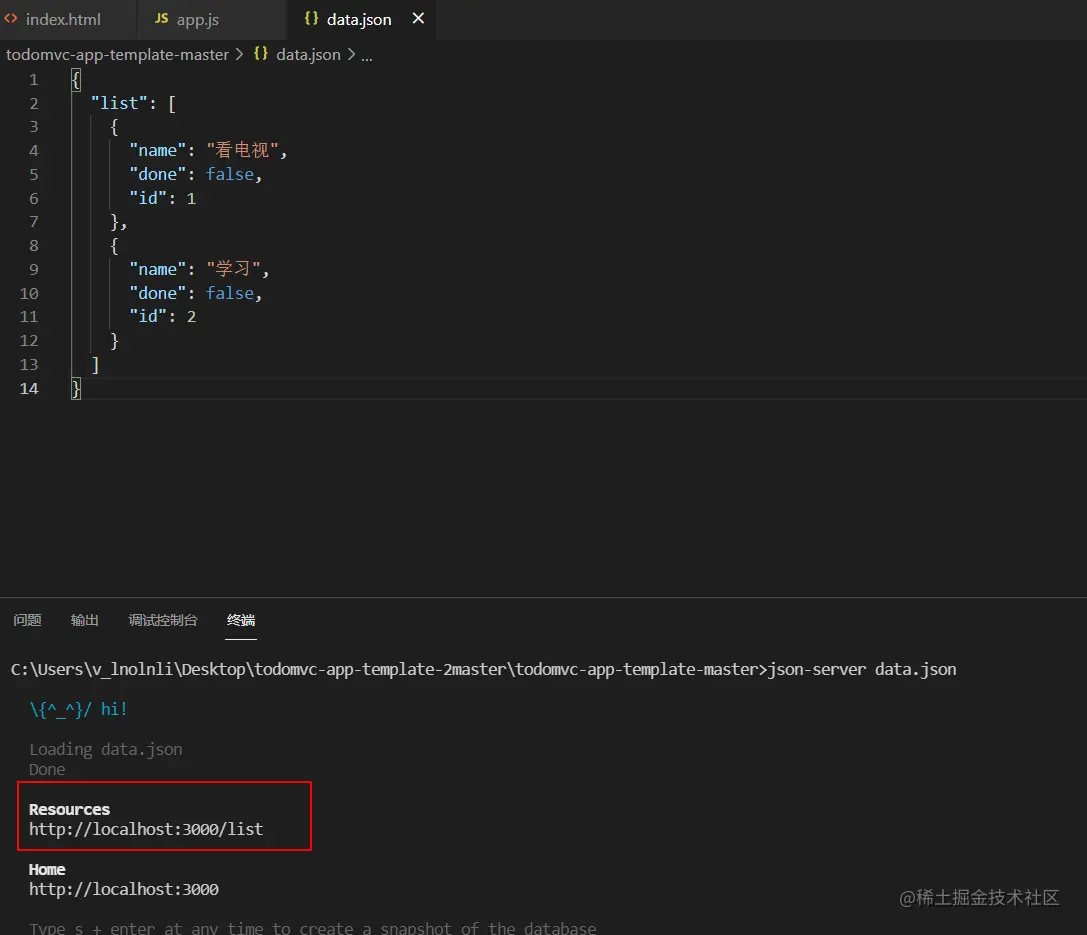The width and height of the screenshot is (1087, 935).
Task: Select the 终端 panel tab
Action: pyautogui.click(x=241, y=620)
